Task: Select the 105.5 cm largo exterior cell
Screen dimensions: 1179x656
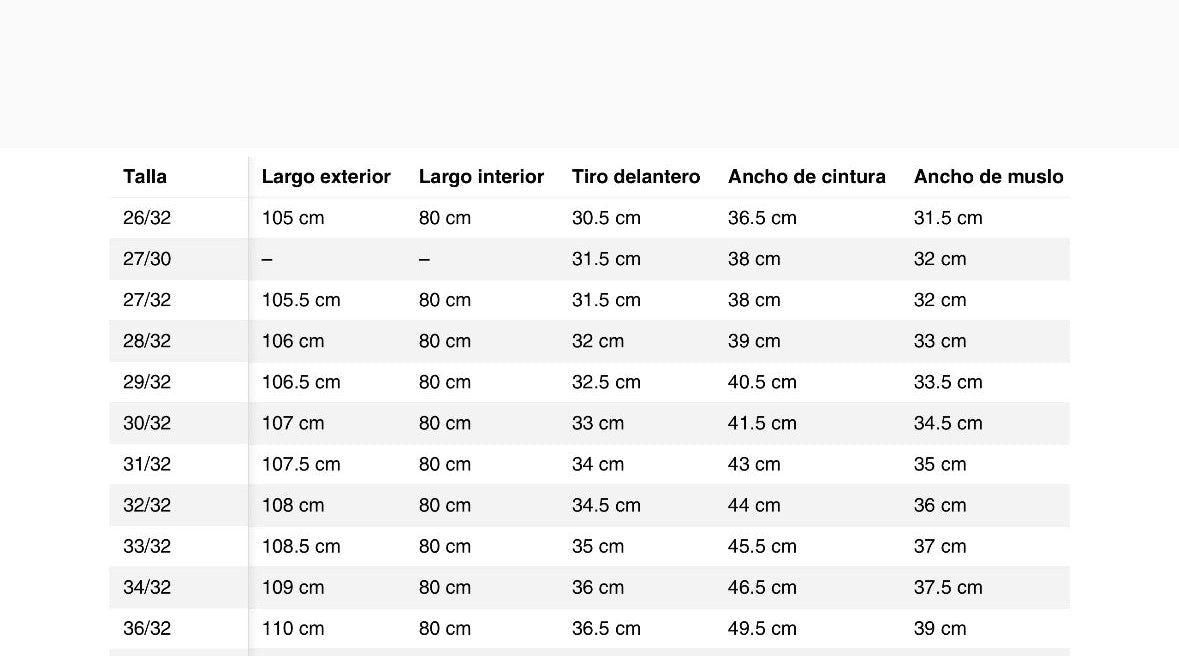Action: [301, 300]
